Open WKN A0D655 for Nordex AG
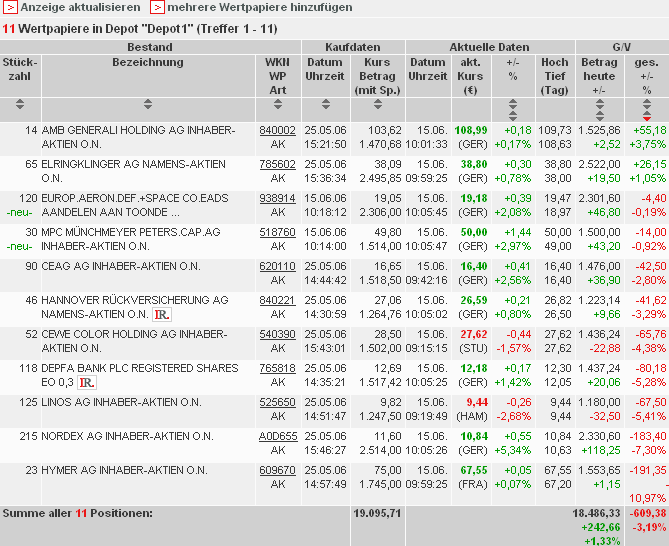The height and width of the screenshot is (546, 669). tap(278, 436)
